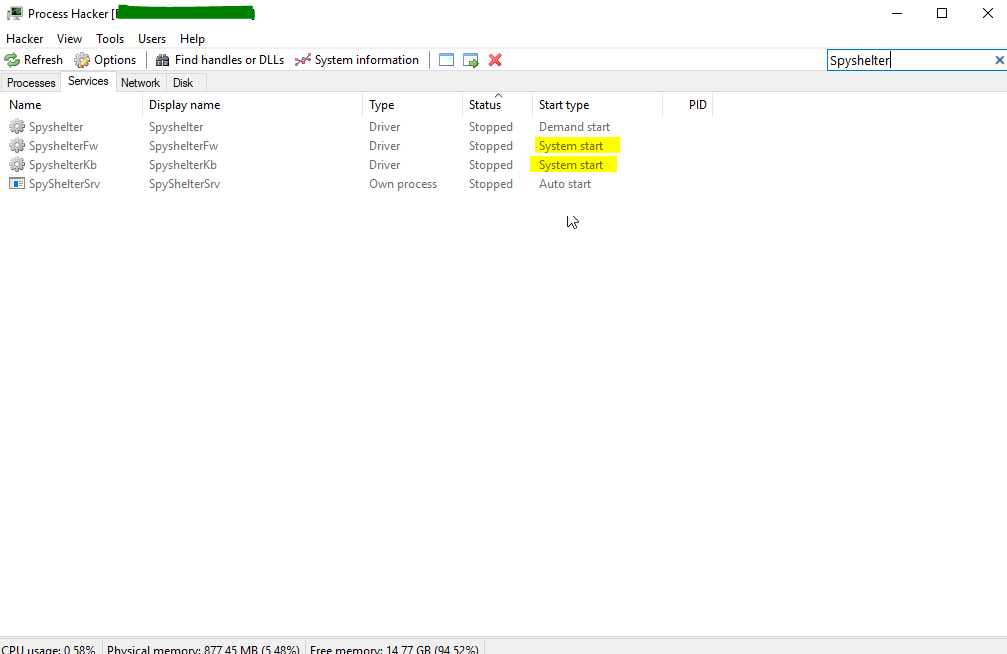This screenshot has height=654, width=1007.
Task: Click window icon of SpyShelterSrv service
Action: [17, 184]
